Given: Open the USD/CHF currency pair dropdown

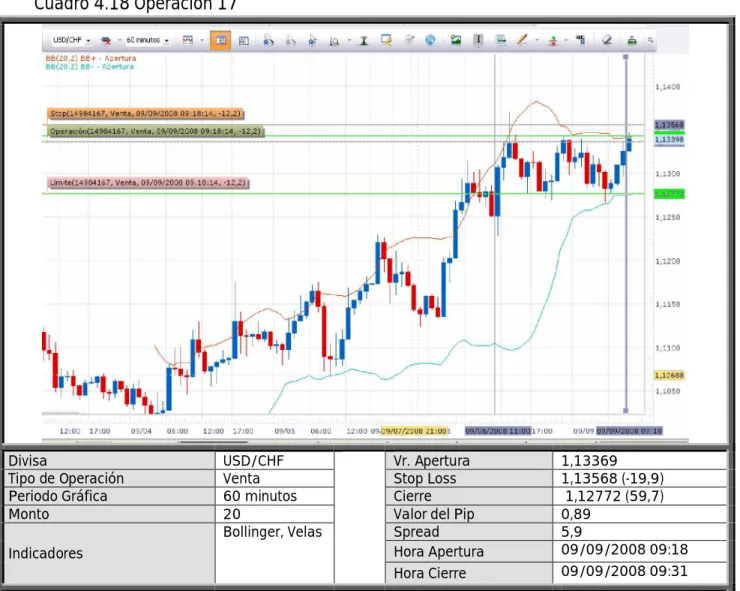Looking at the screenshot, I should click(71, 40).
